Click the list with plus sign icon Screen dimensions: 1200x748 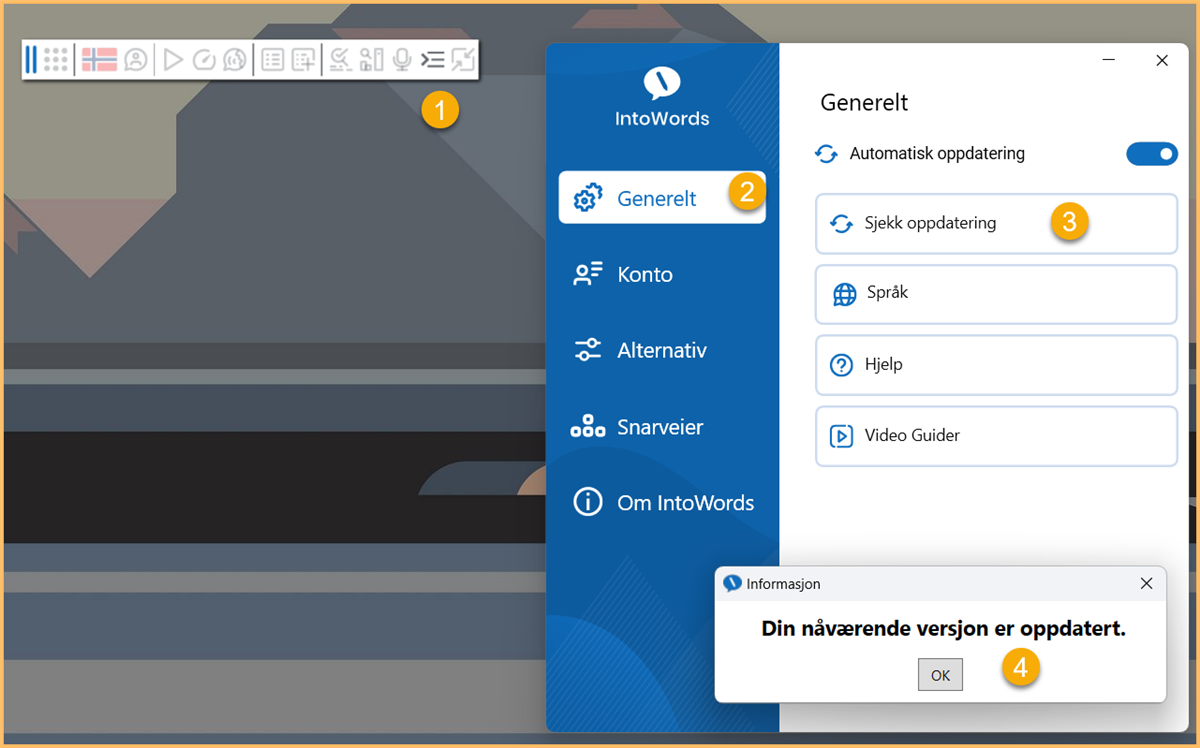point(303,60)
